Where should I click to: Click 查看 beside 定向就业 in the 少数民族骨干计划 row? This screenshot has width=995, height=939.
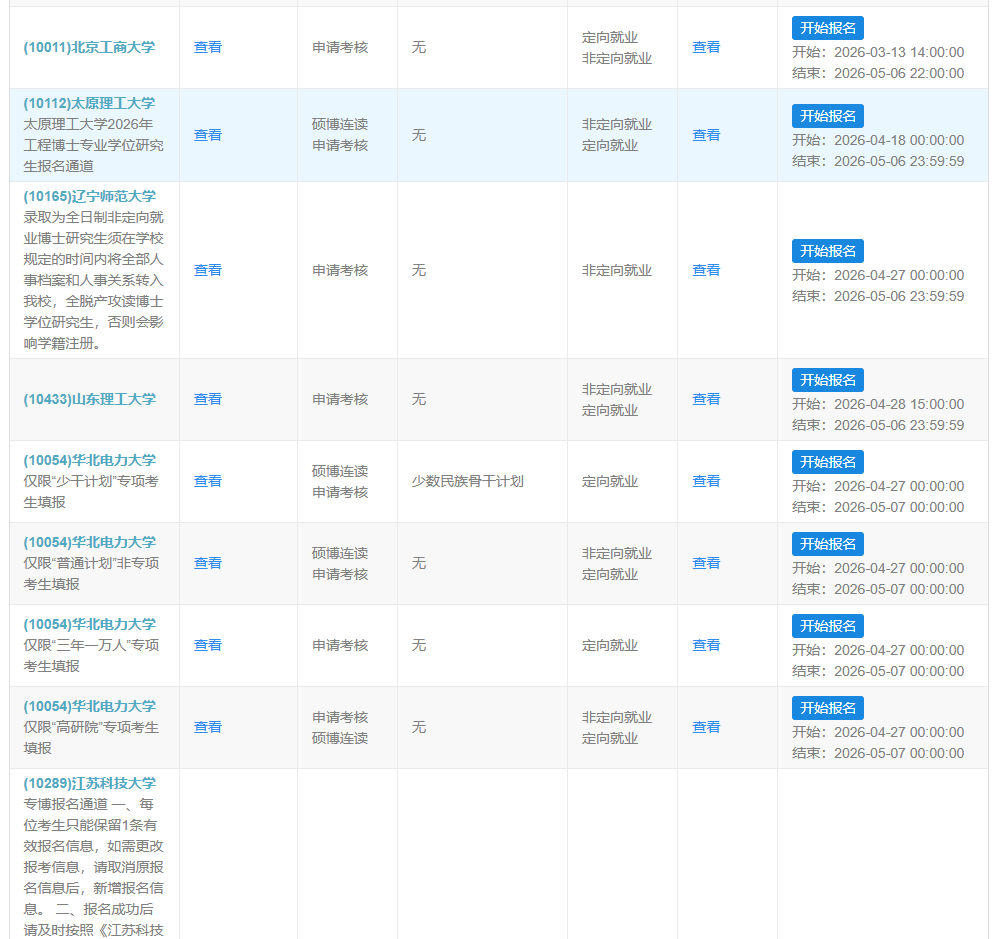706,481
